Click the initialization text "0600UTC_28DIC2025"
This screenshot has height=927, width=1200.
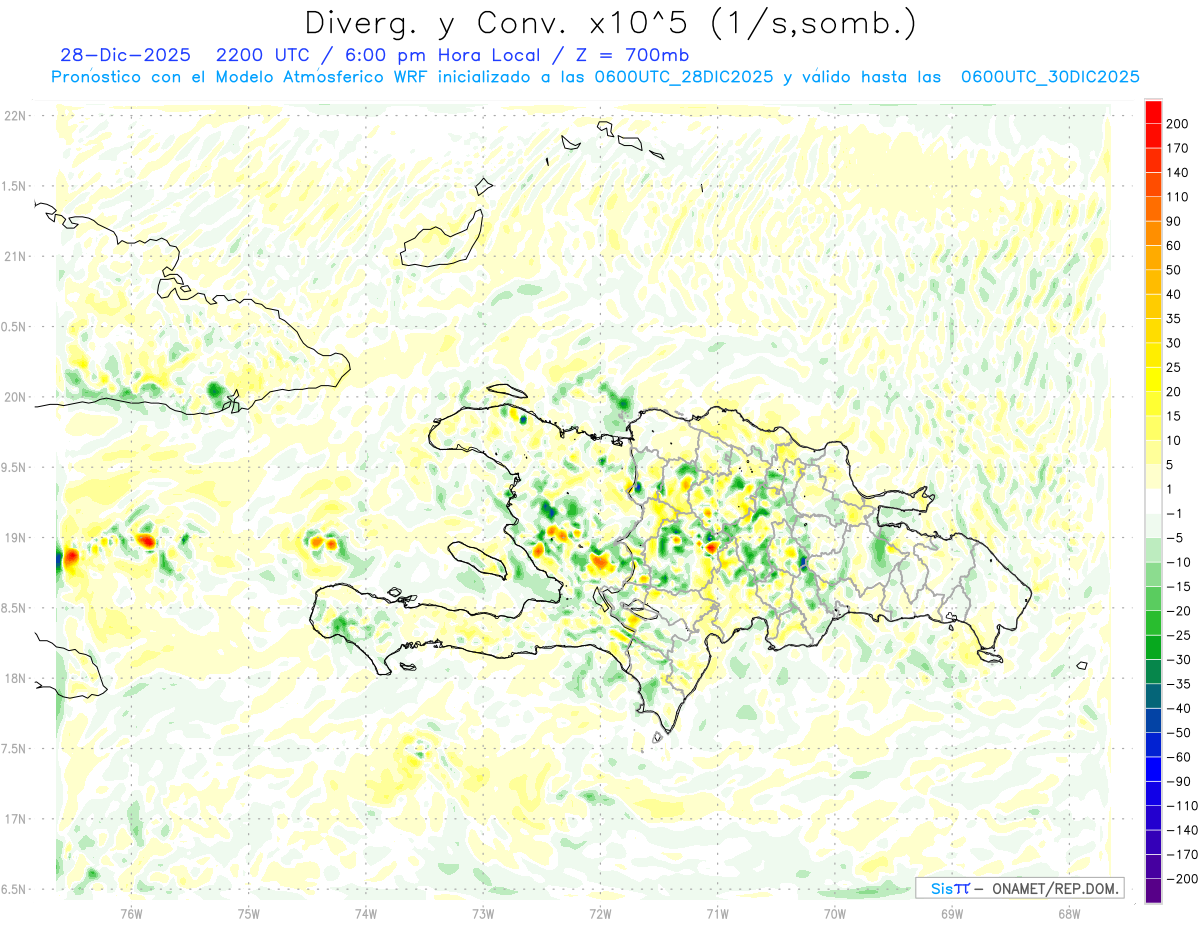click(683, 77)
